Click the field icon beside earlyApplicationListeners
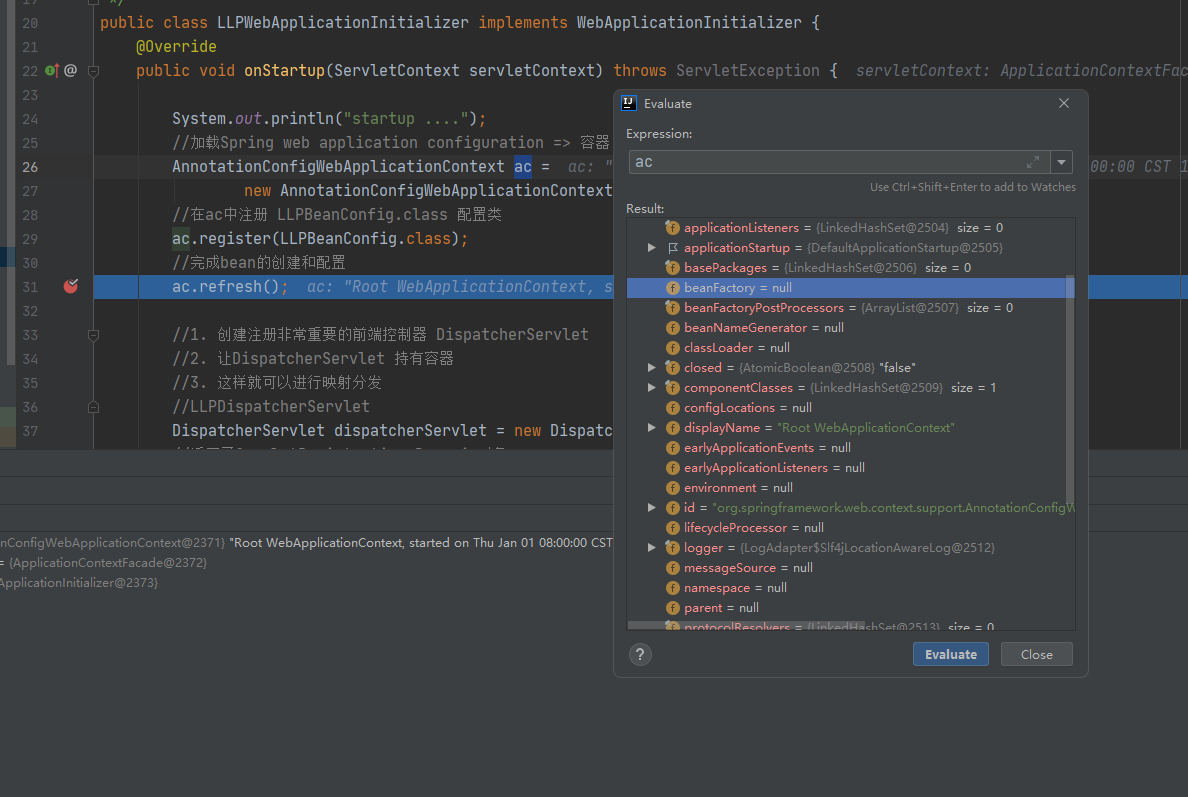The image size is (1188, 797). 672,467
